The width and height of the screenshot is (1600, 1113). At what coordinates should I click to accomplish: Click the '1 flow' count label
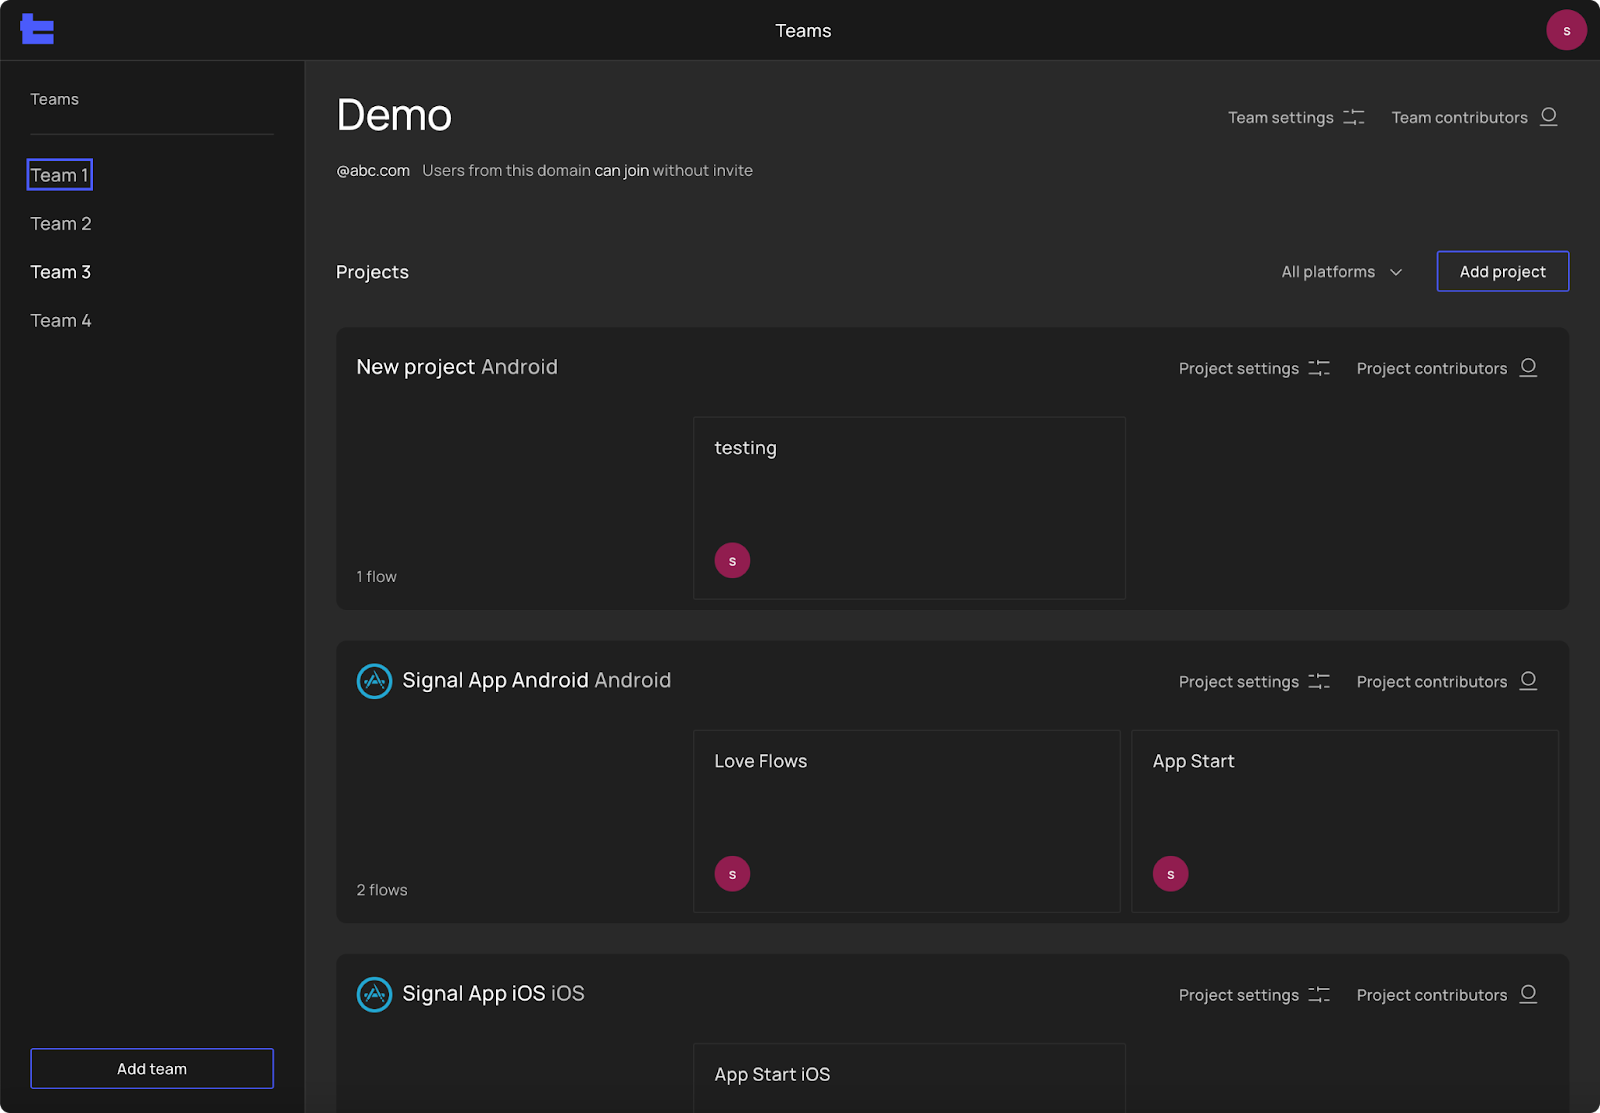(x=376, y=576)
